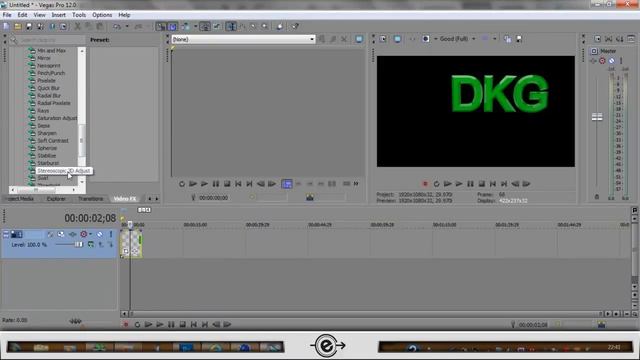Save the project with the disk icon
Screen dimensions: 640x360
point(29,27)
